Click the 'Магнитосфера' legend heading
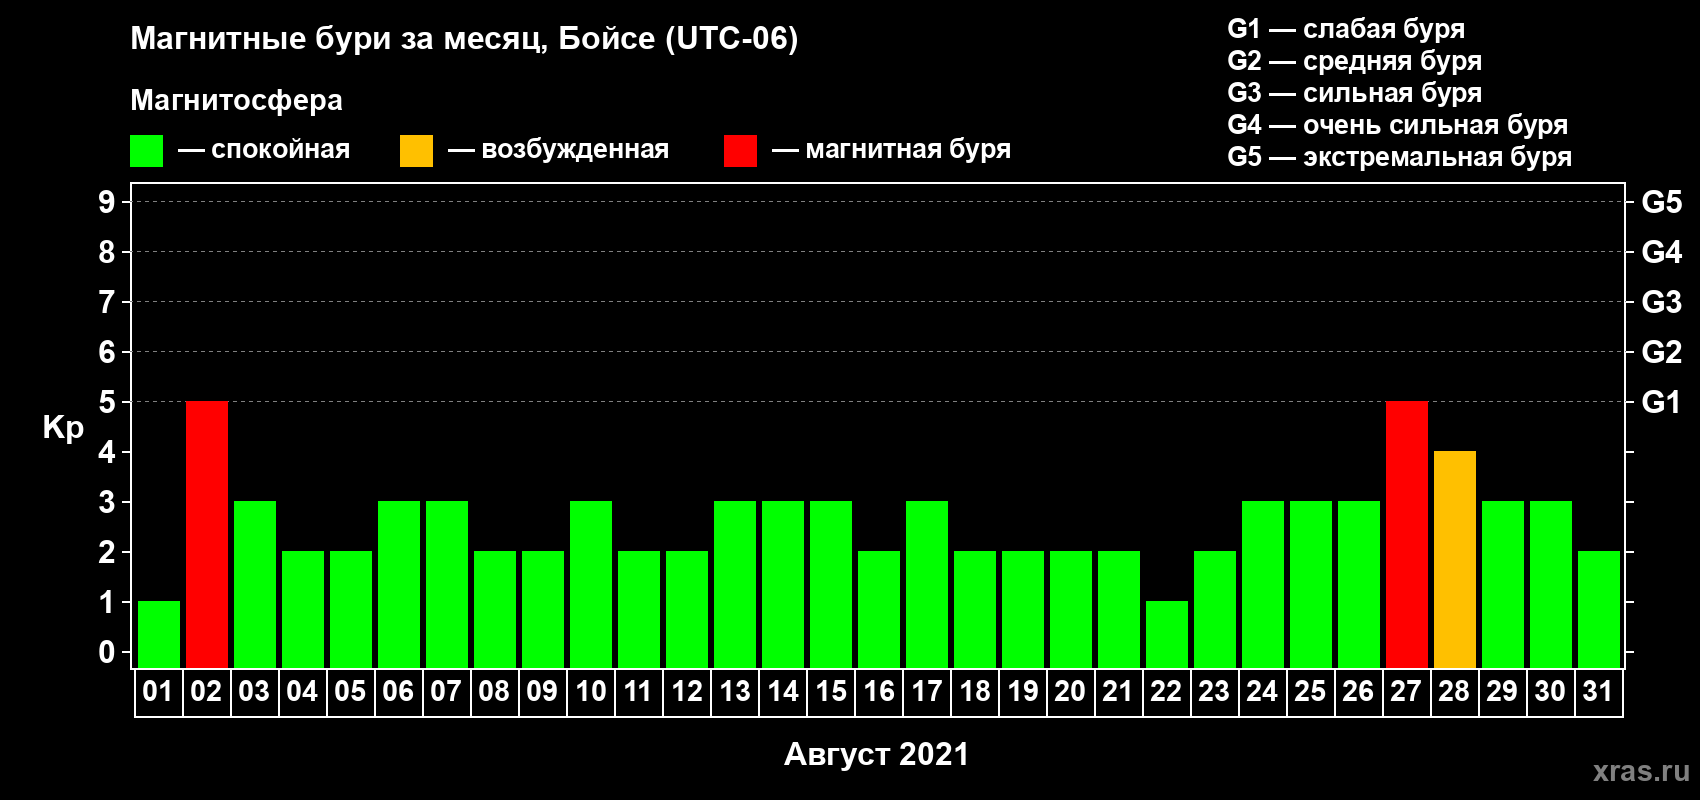The height and width of the screenshot is (800, 1700). tap(237, 101)
